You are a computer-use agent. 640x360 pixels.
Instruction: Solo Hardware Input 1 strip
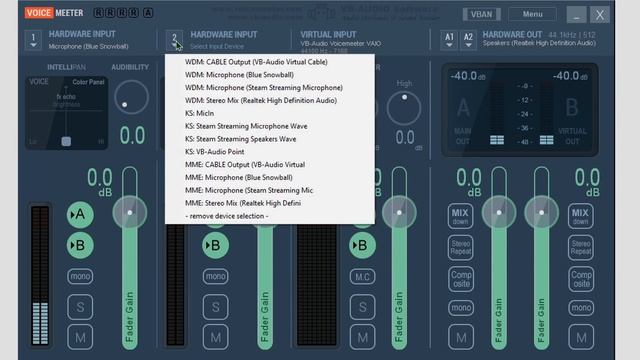click(x=80, y=307)
